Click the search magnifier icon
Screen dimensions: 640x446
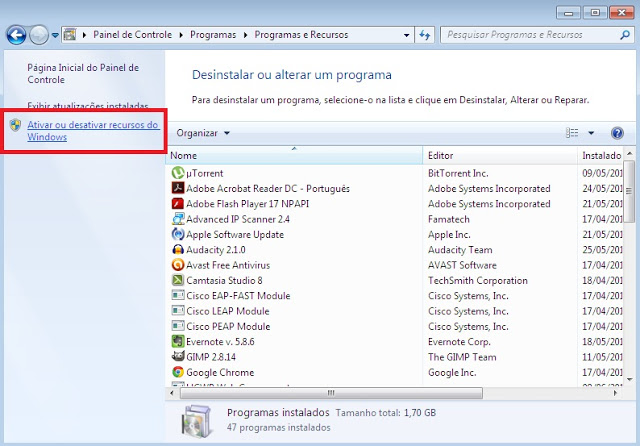coord(624,35)
